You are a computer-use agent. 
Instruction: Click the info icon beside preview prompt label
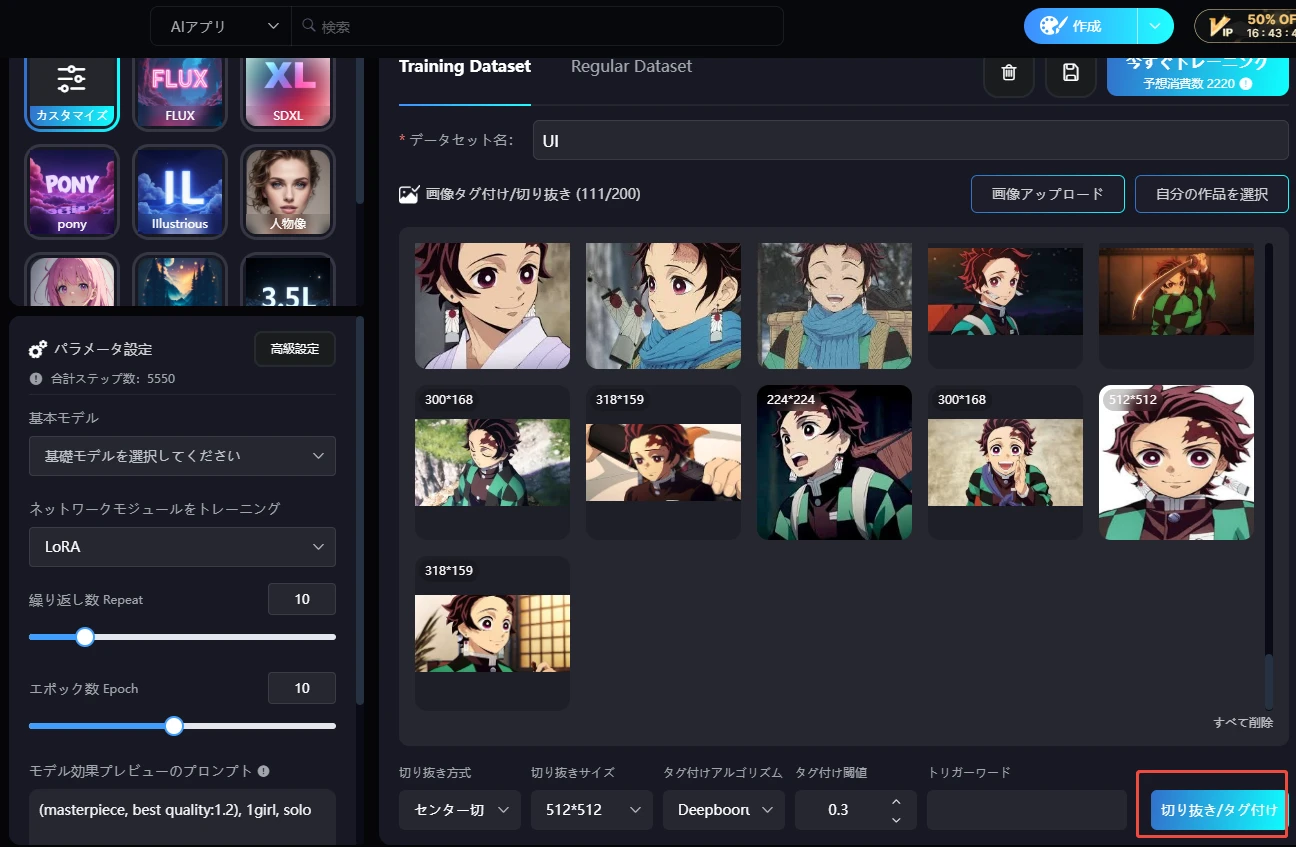263,771
